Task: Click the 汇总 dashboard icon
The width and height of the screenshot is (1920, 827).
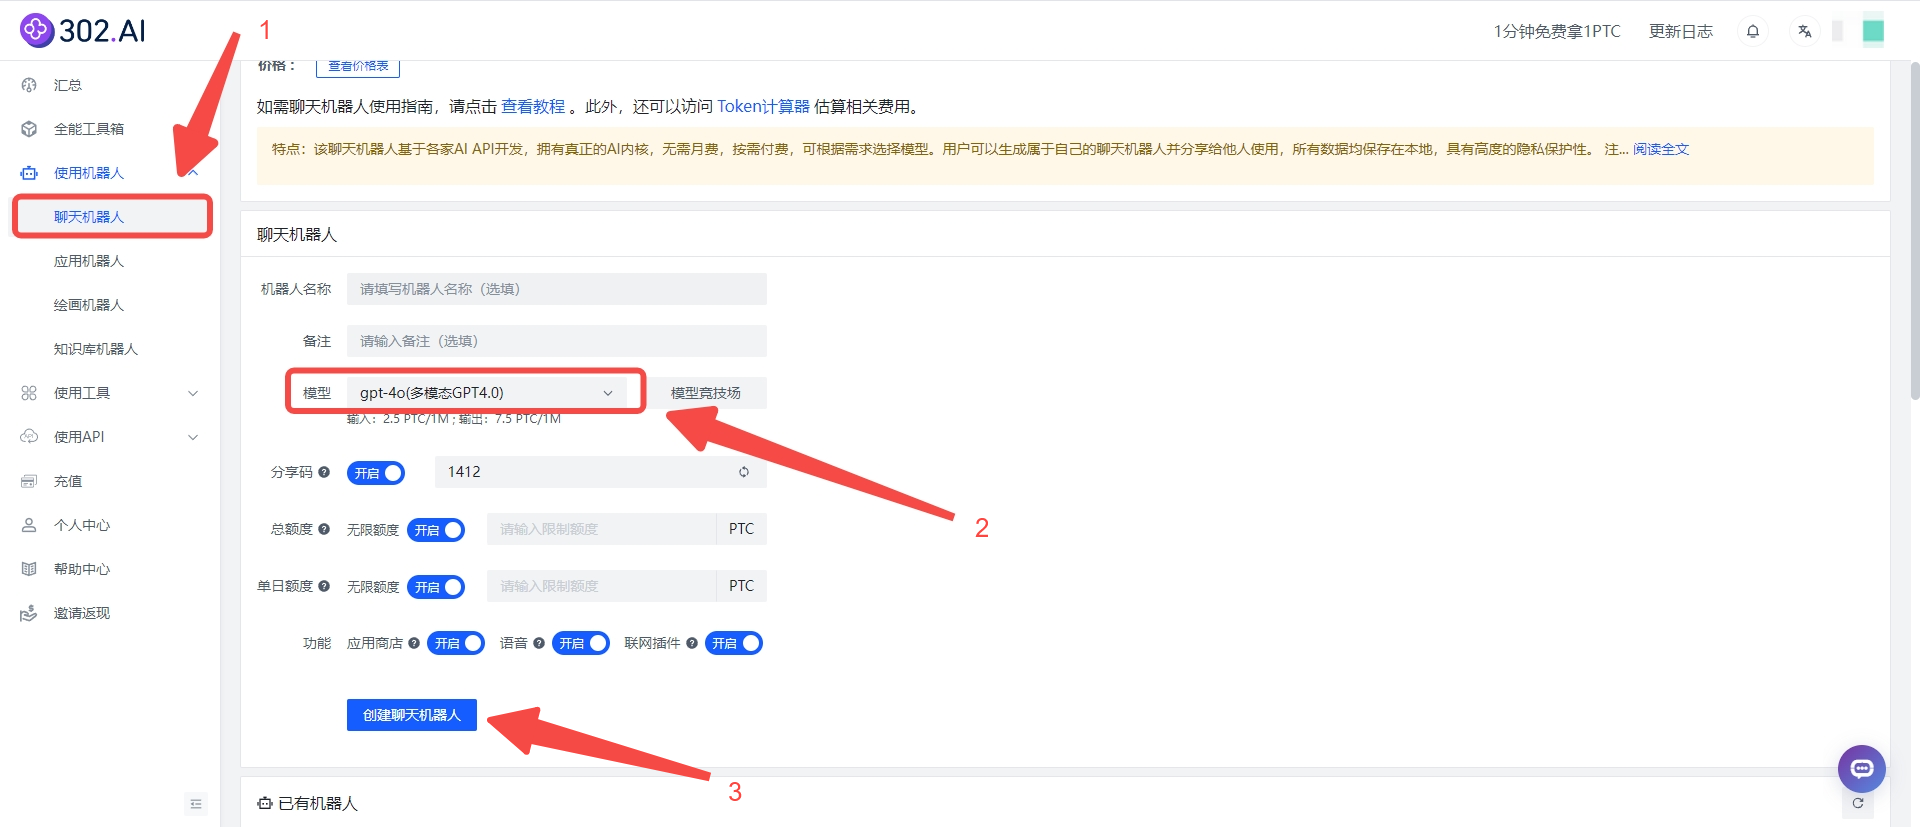Action: 29,85
